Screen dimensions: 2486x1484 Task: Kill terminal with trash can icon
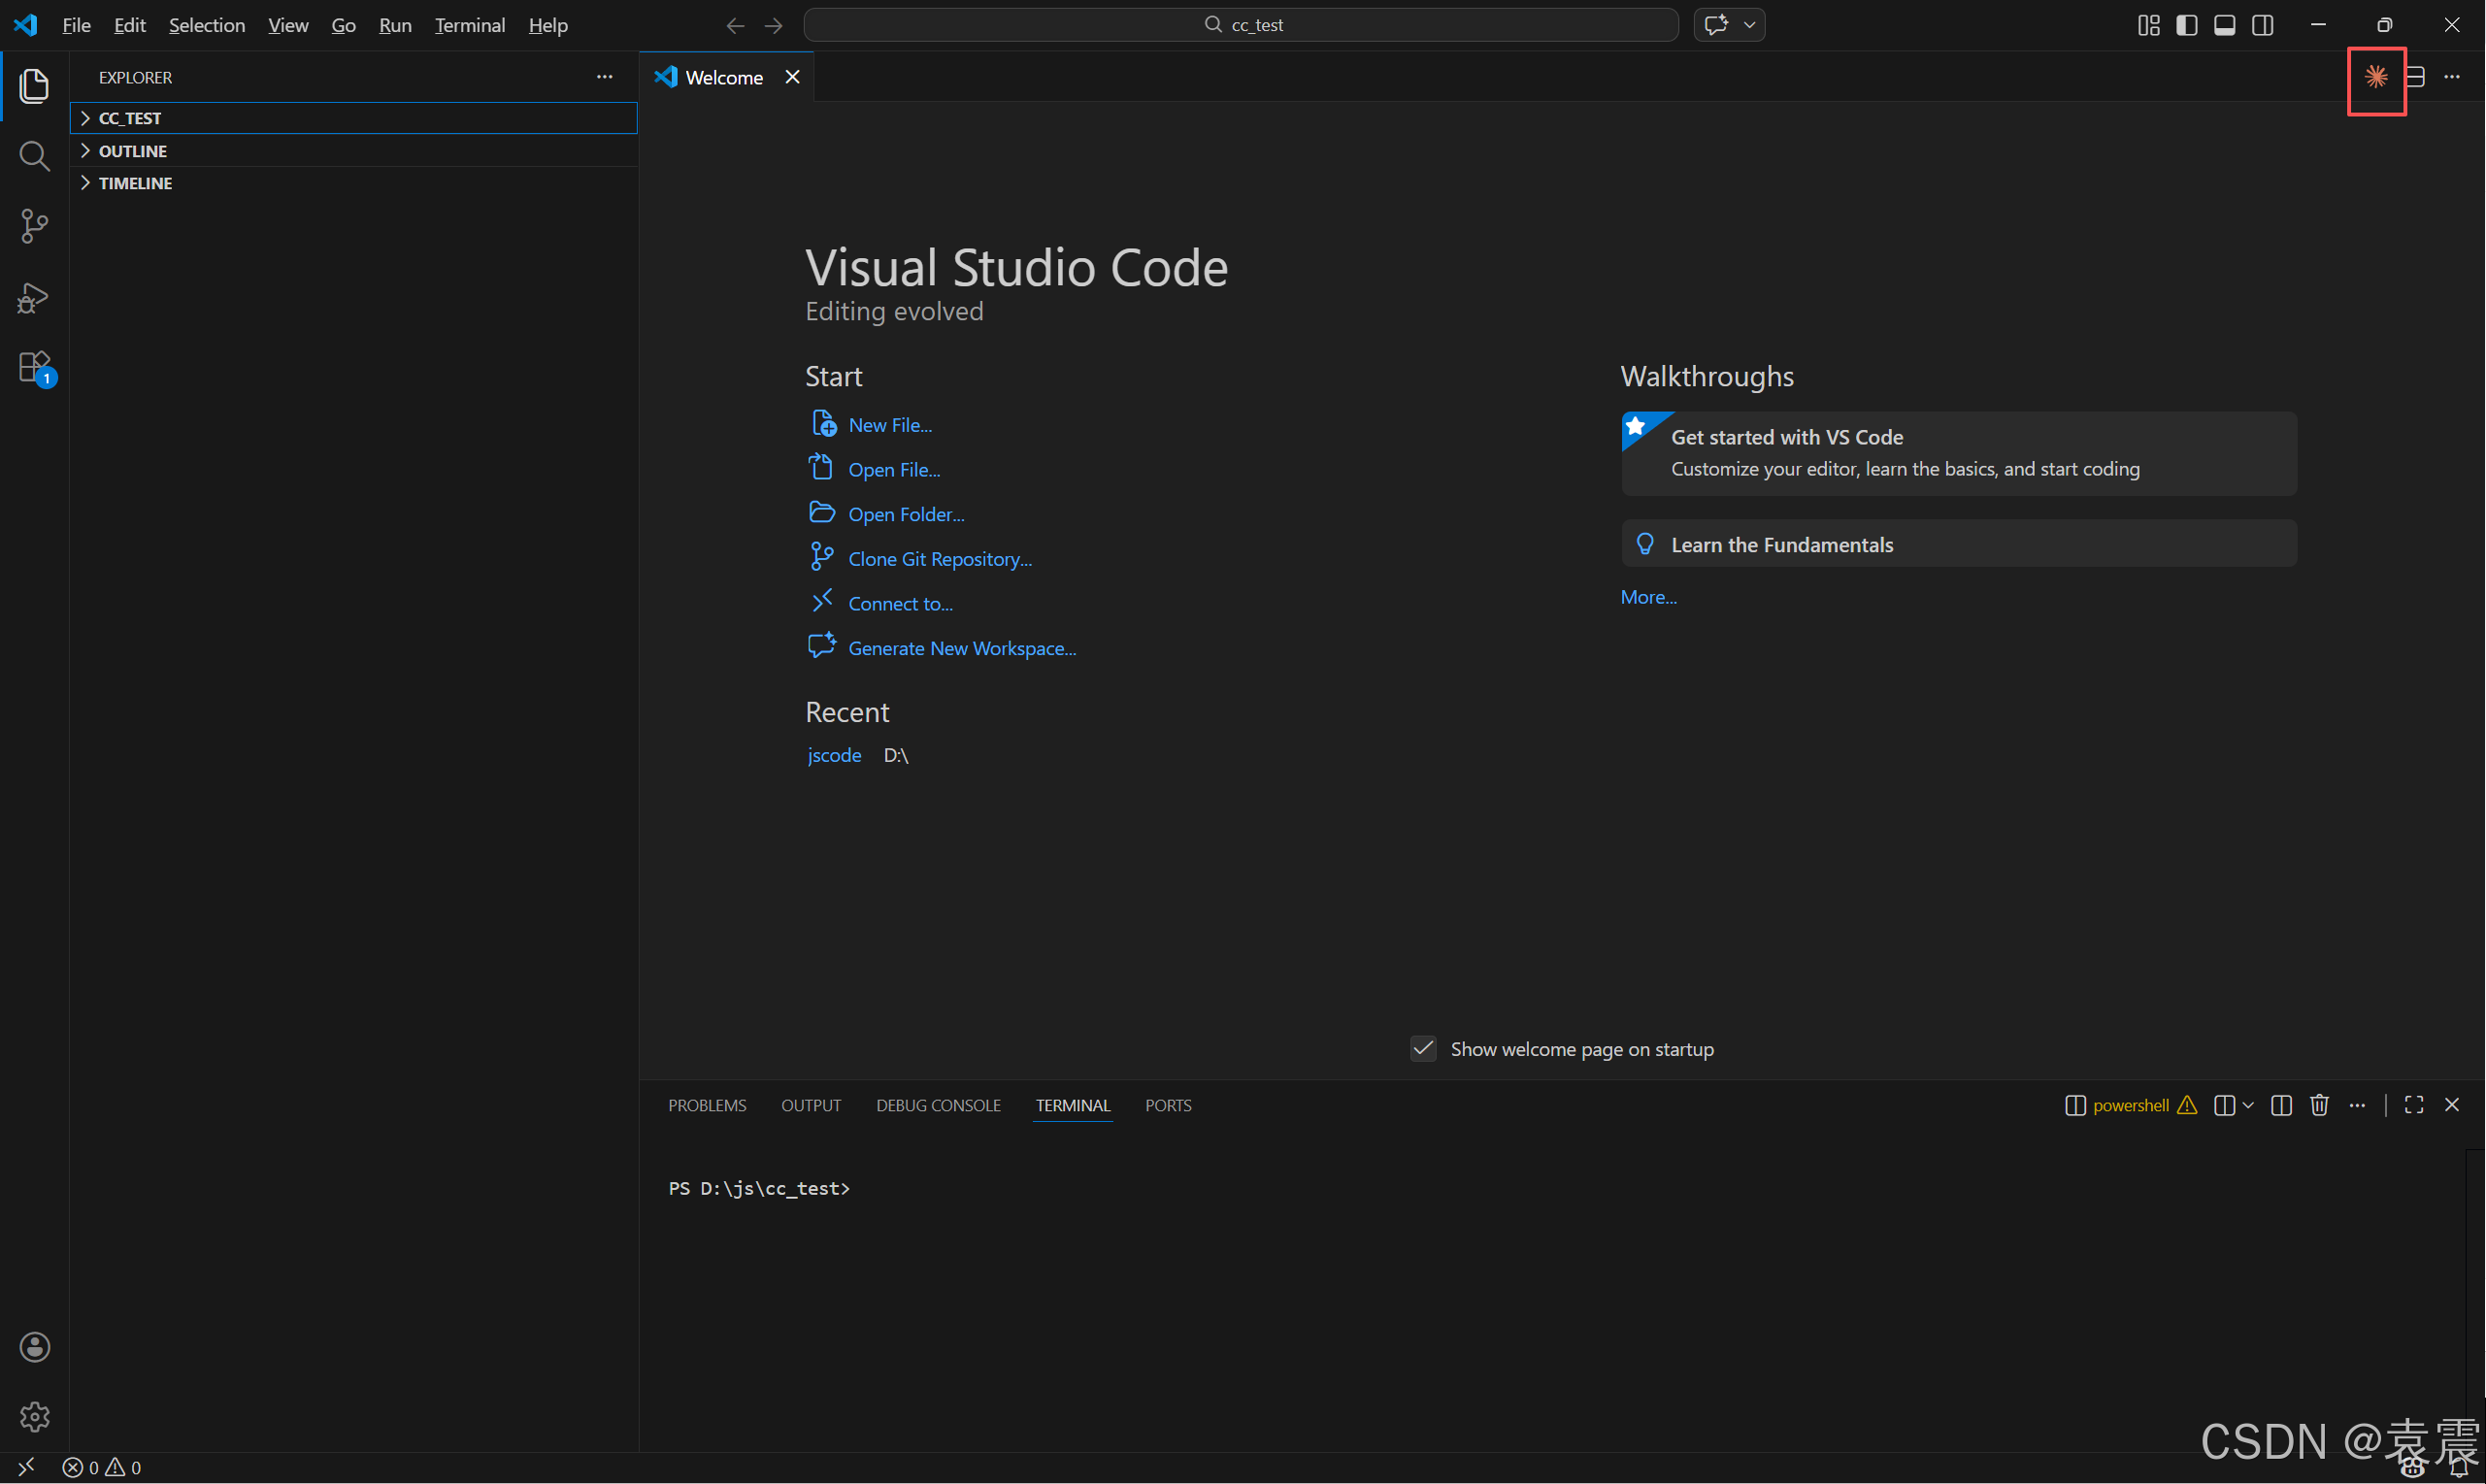coord(2319,1105)
